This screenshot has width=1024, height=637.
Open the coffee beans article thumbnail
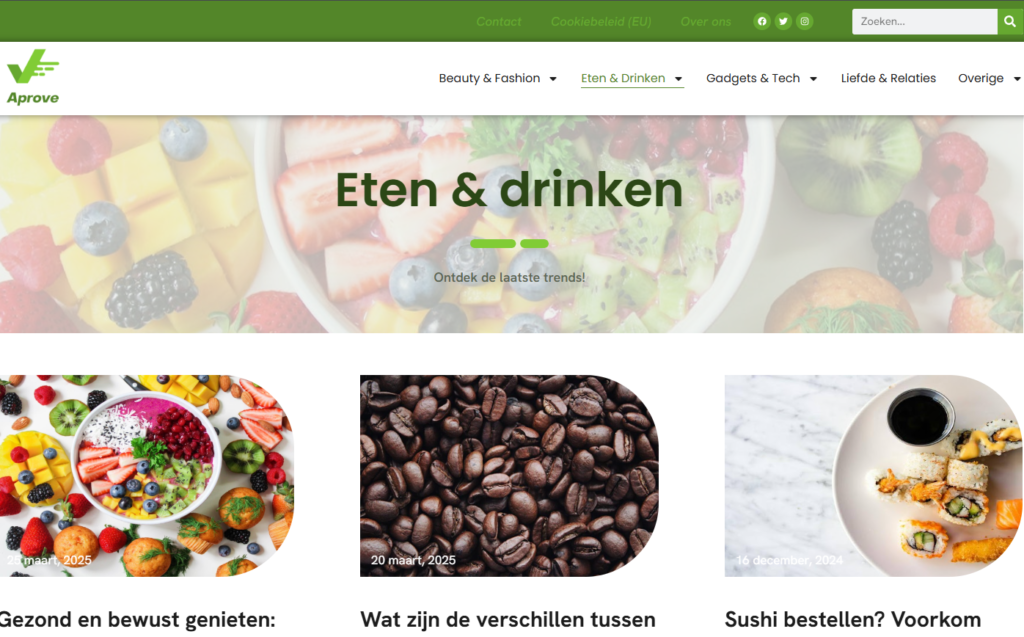509,476
